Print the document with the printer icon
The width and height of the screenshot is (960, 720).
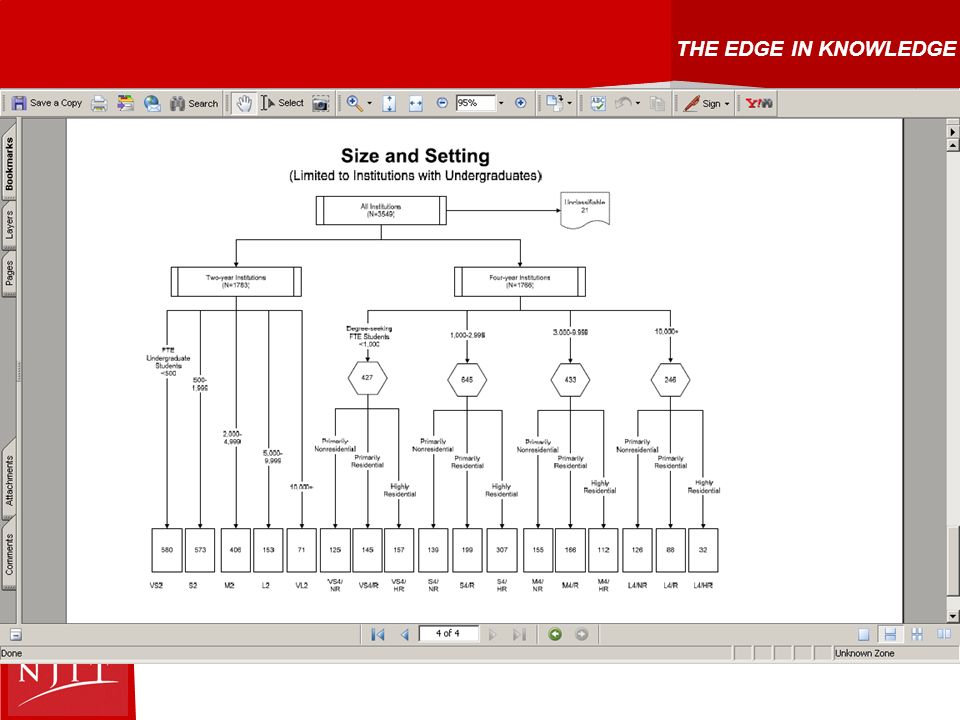pyautogui.click(x=99, y=103)
